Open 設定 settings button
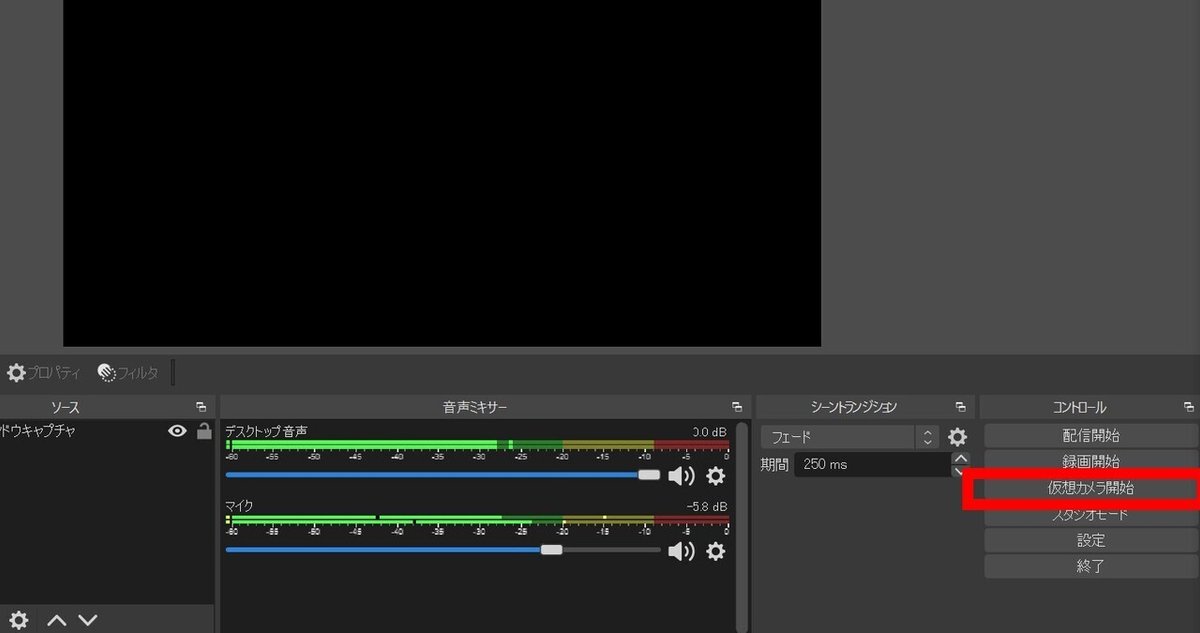The height and width of the screenshot is (633, 1200). (x=1090, y=540)
